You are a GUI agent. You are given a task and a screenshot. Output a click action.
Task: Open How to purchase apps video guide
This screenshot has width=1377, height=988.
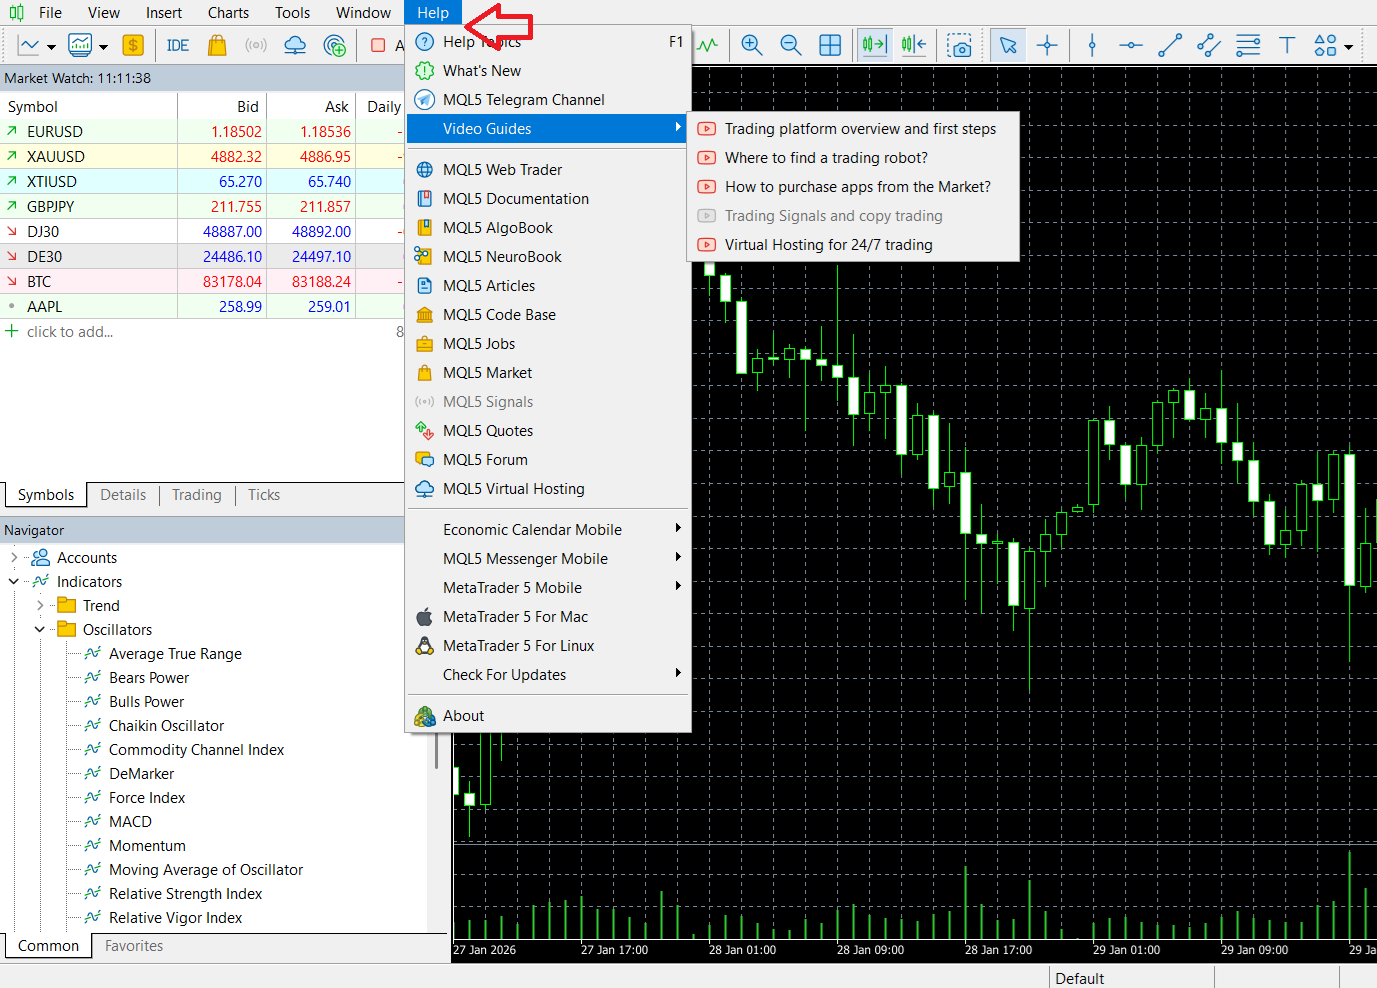click(853, 187)
